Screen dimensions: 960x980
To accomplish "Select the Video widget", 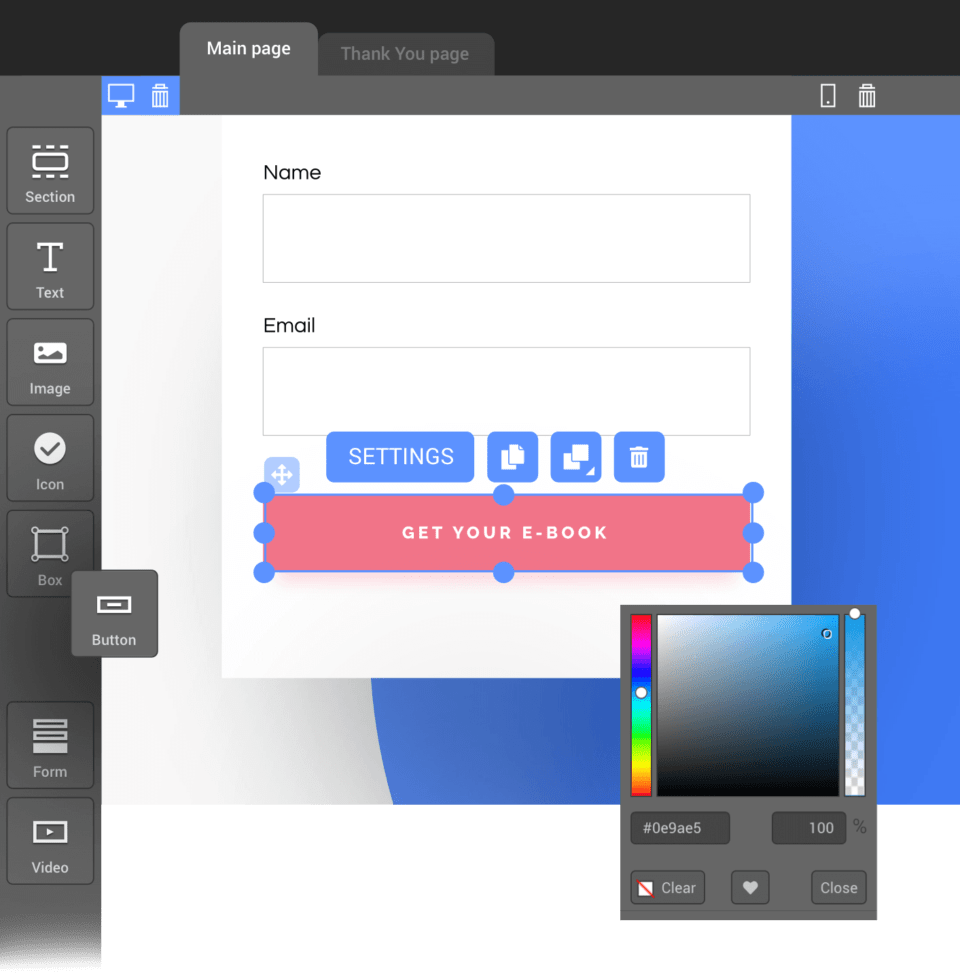I will tap(50, 841).
